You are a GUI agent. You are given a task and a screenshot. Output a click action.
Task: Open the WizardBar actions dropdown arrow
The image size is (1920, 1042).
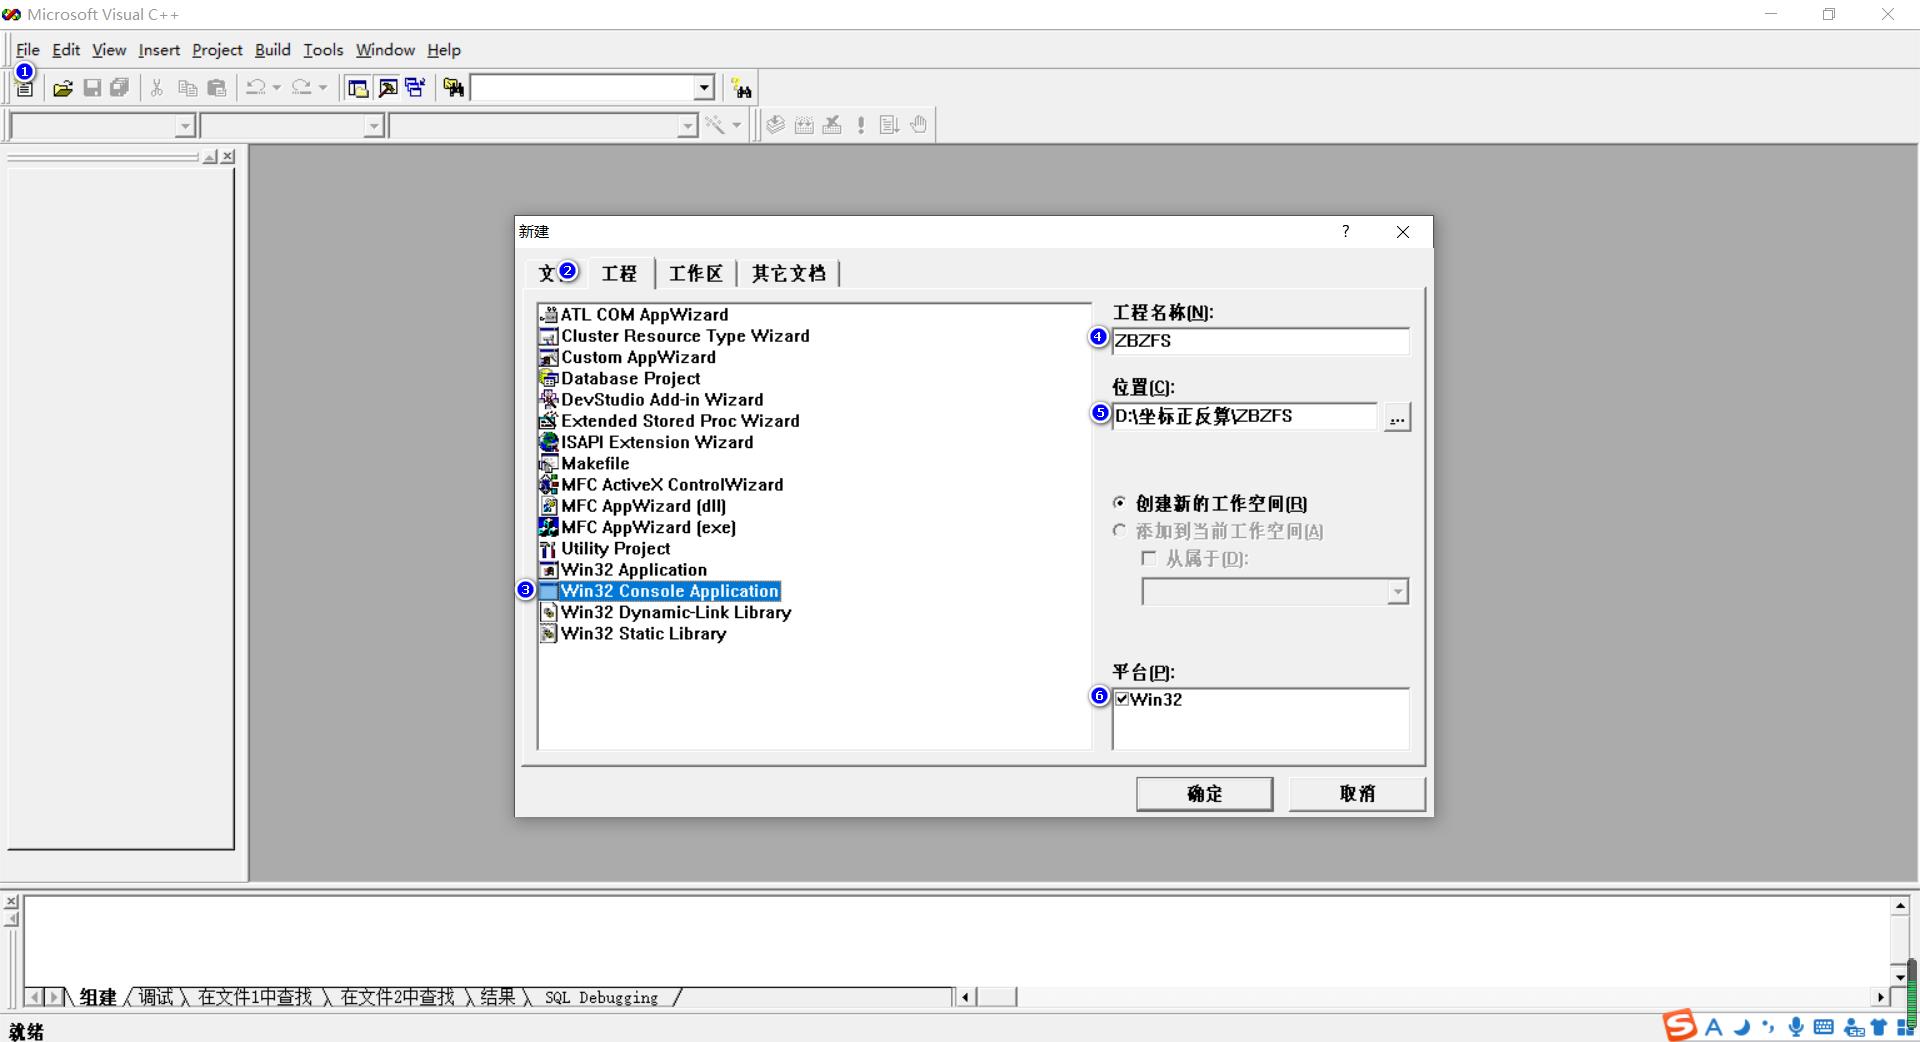pyautogui.click(x=737, y=125)
